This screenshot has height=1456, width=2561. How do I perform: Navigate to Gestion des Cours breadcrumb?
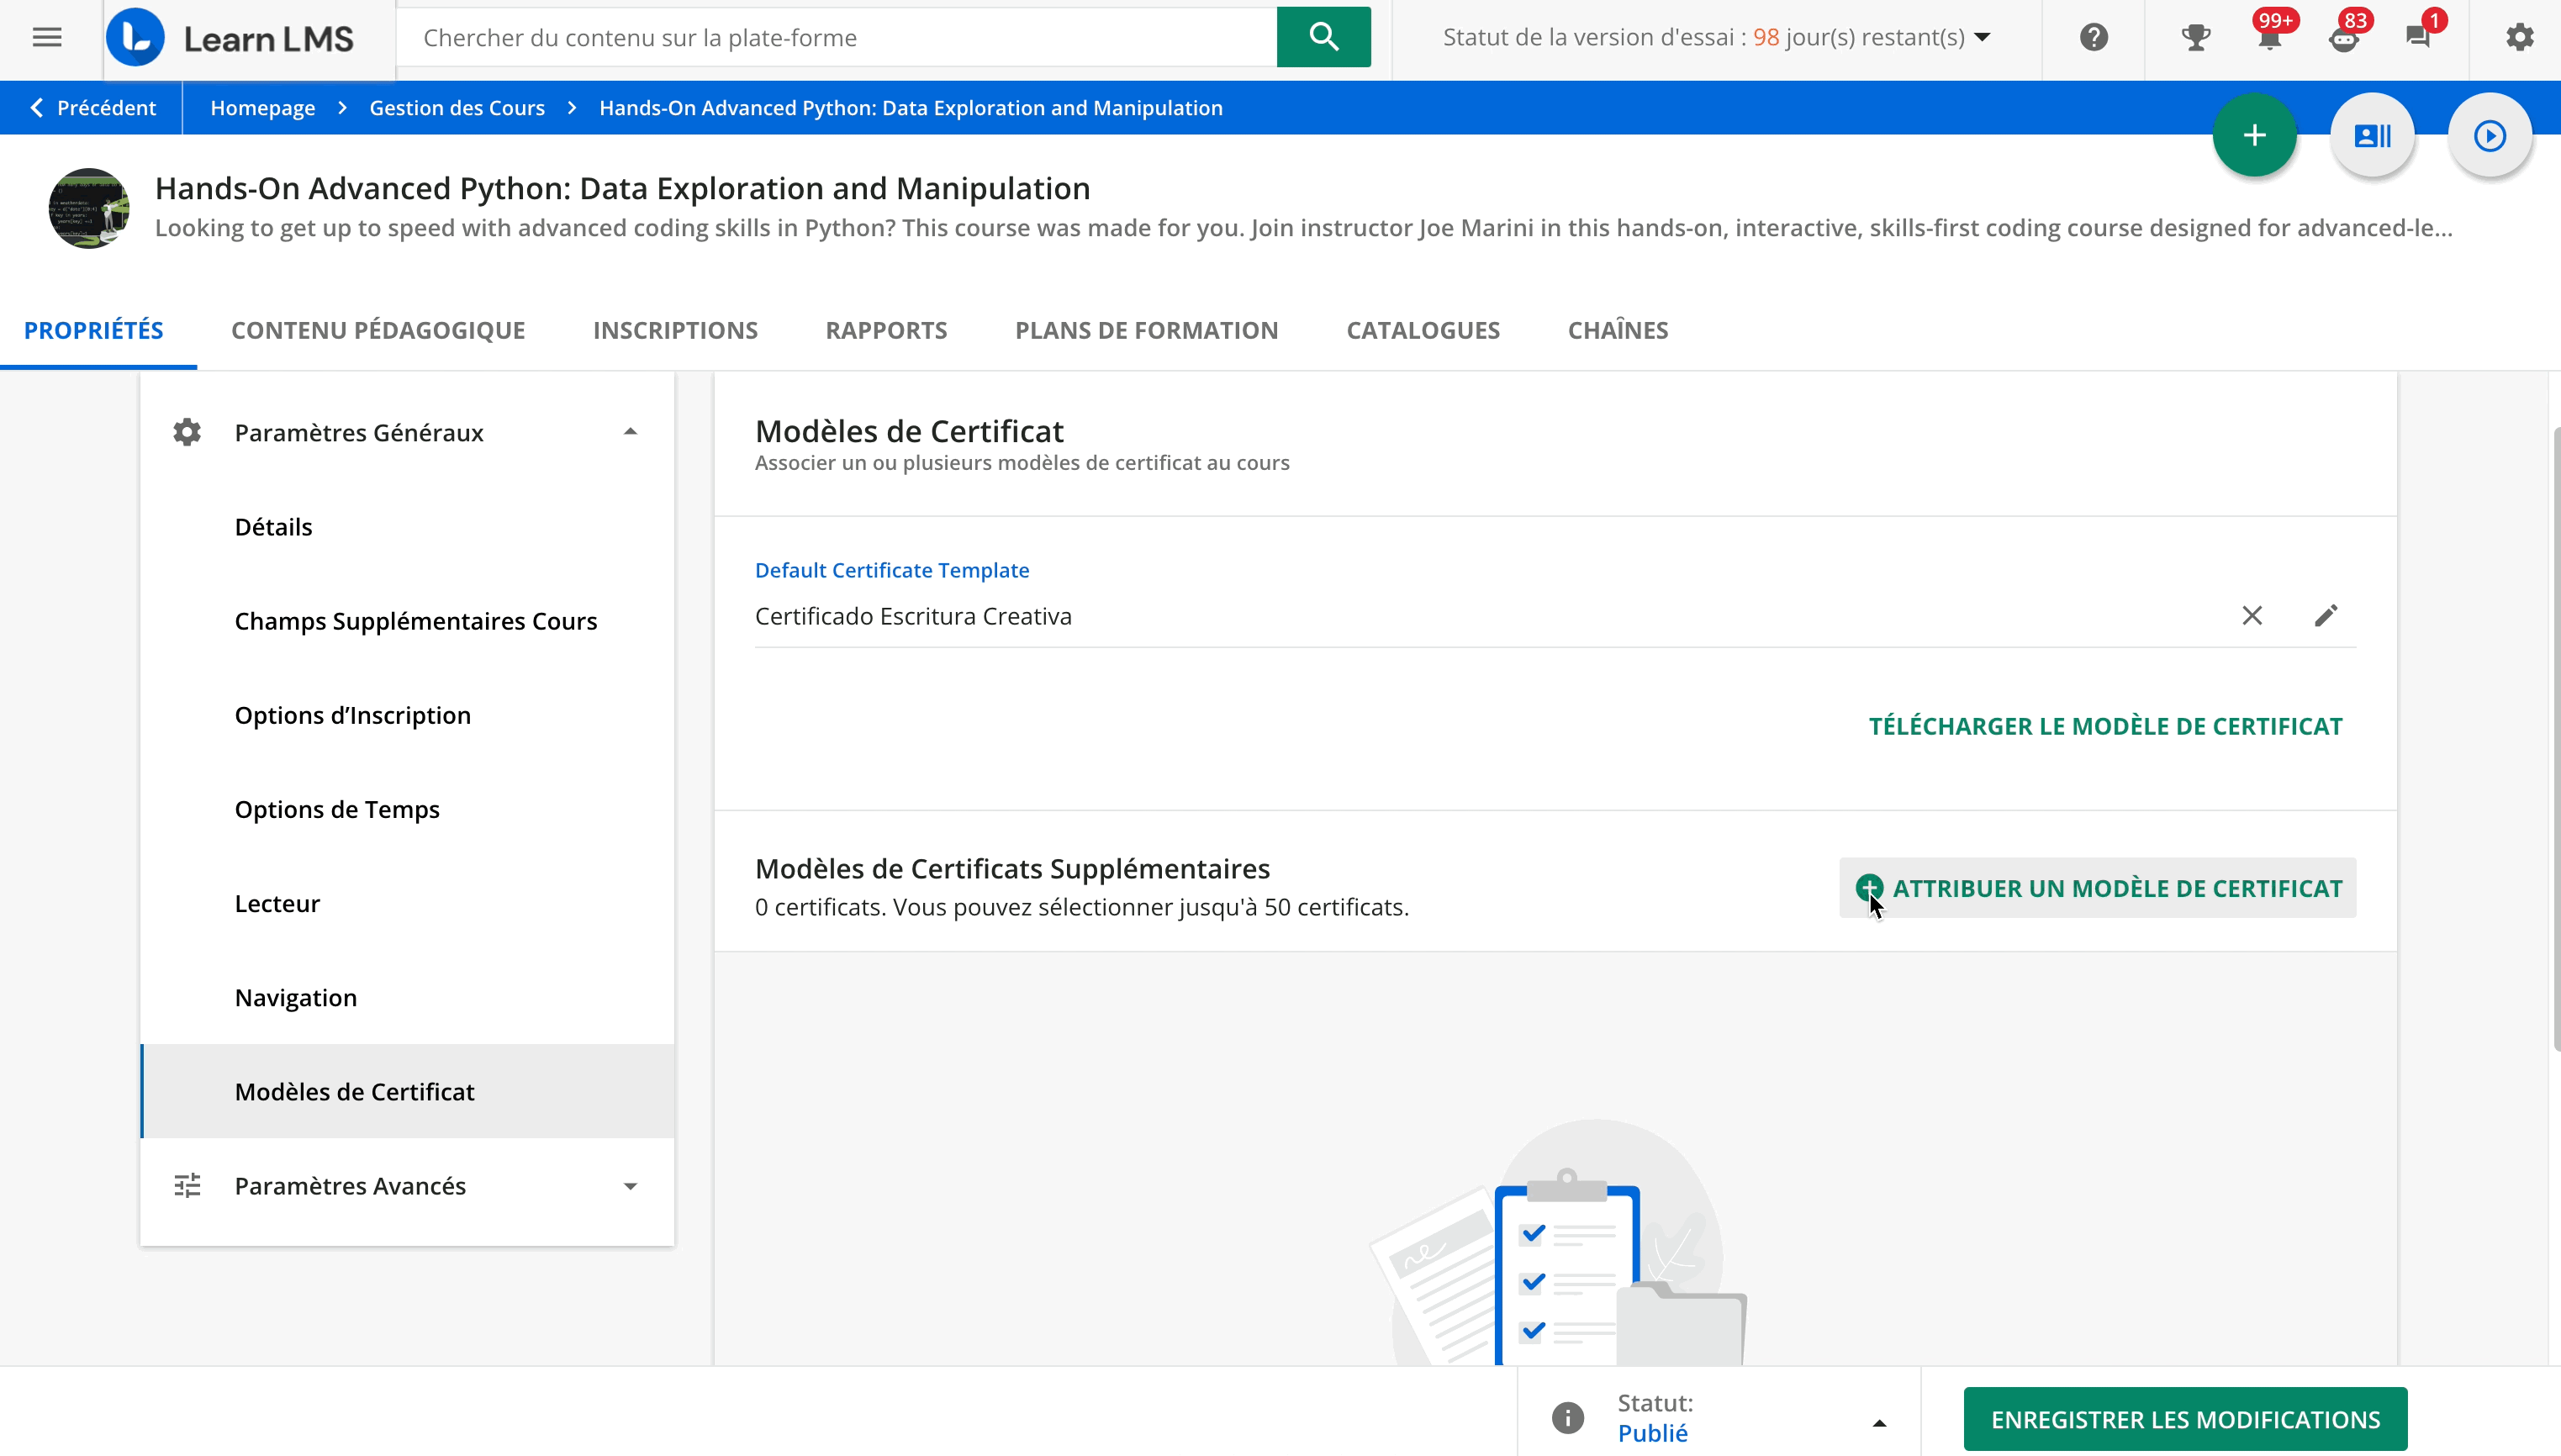[457, 108]
